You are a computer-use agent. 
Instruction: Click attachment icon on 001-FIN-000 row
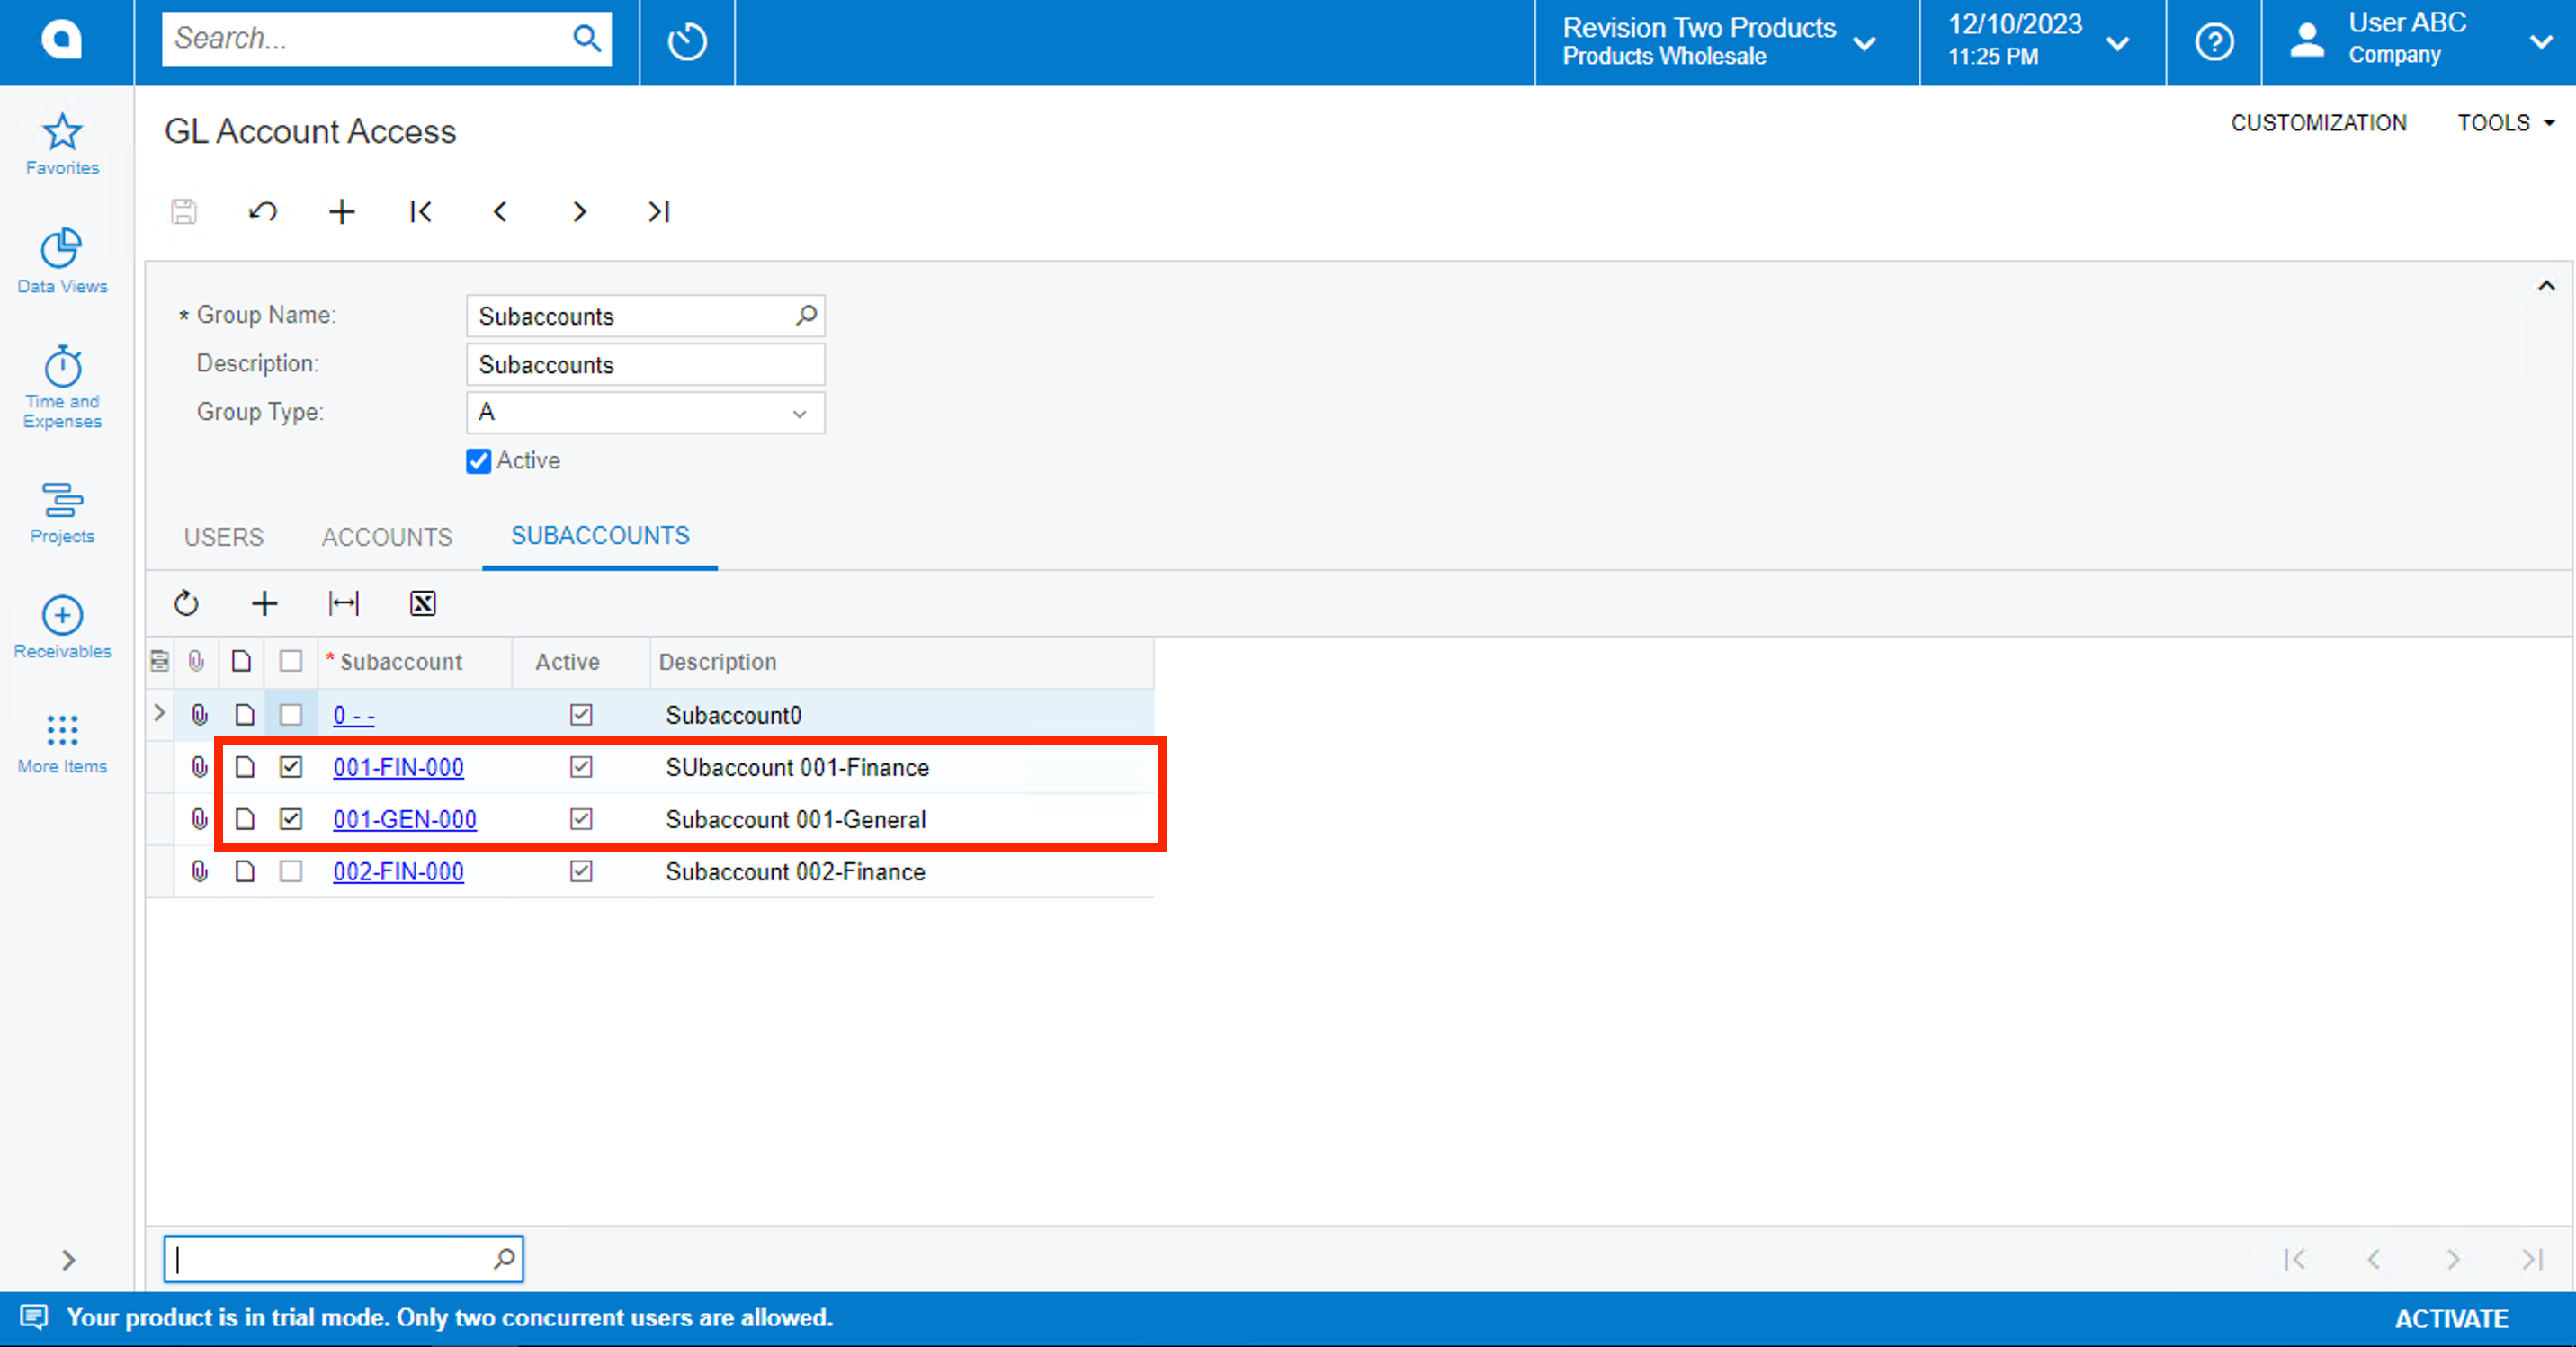[200, 767]
